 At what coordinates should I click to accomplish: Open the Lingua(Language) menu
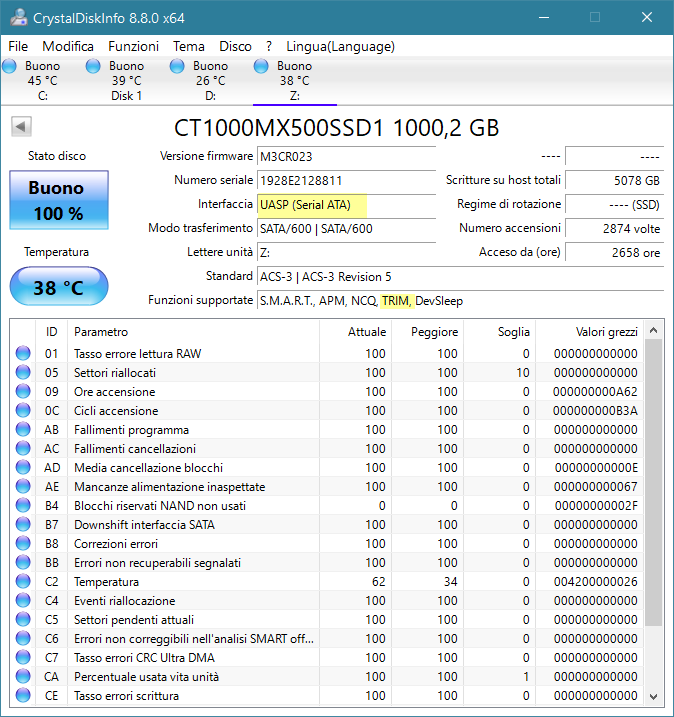[x=340, y=46]
